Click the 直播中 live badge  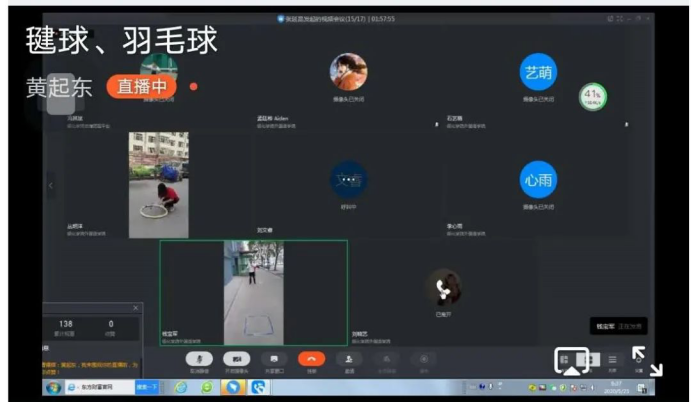pyautogui.click(x=141, y=86)
